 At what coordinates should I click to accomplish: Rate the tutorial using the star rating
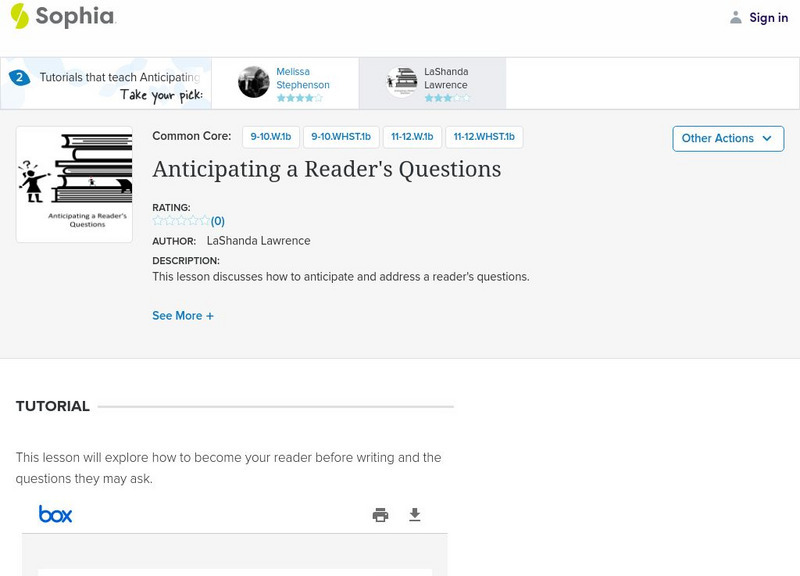(x=181, y=221)
